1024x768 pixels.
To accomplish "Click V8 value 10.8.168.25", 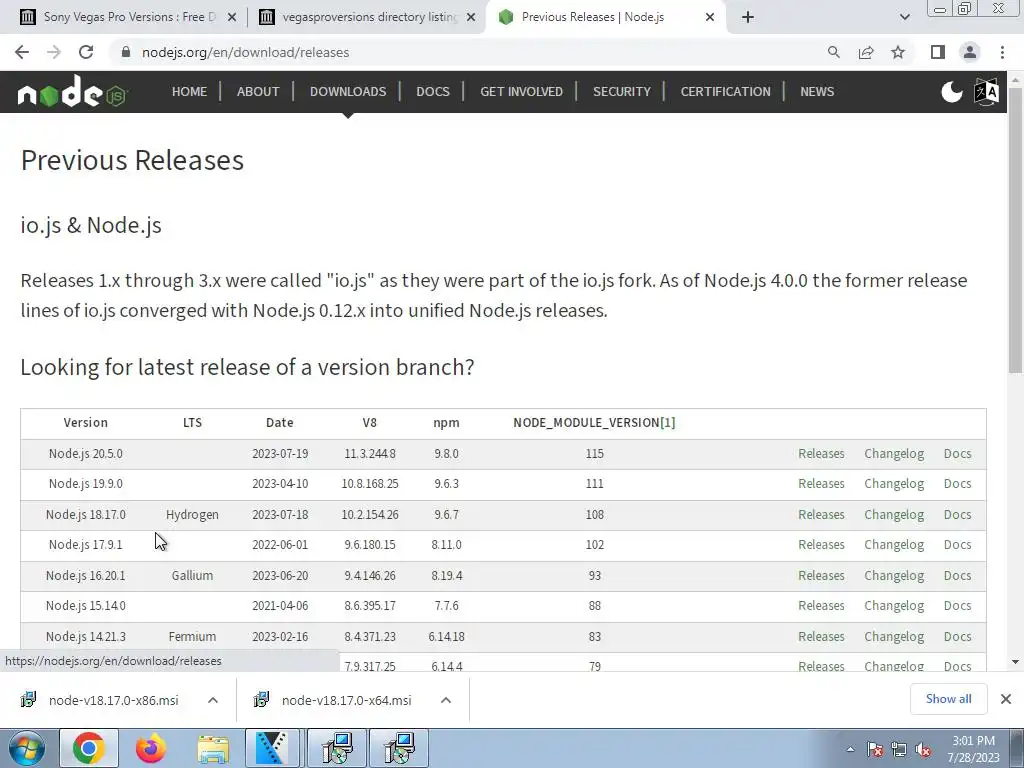I will pos(370,484).
